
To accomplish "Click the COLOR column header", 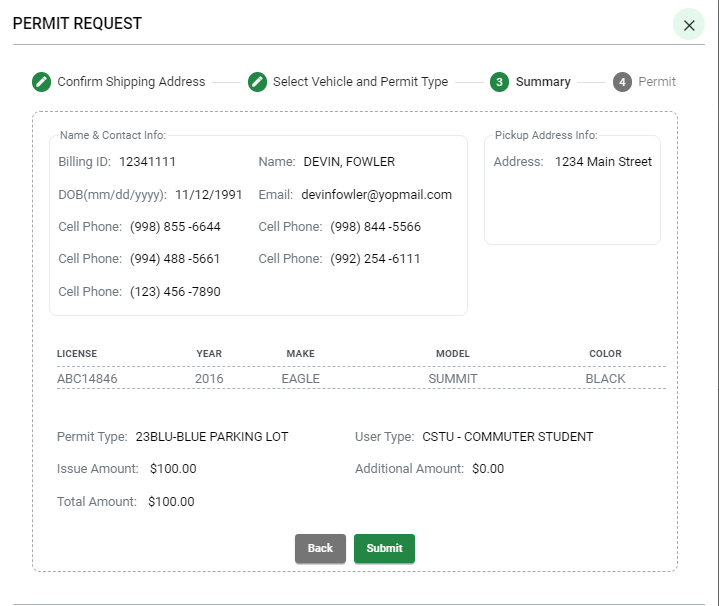I will (x=605, y=354).
